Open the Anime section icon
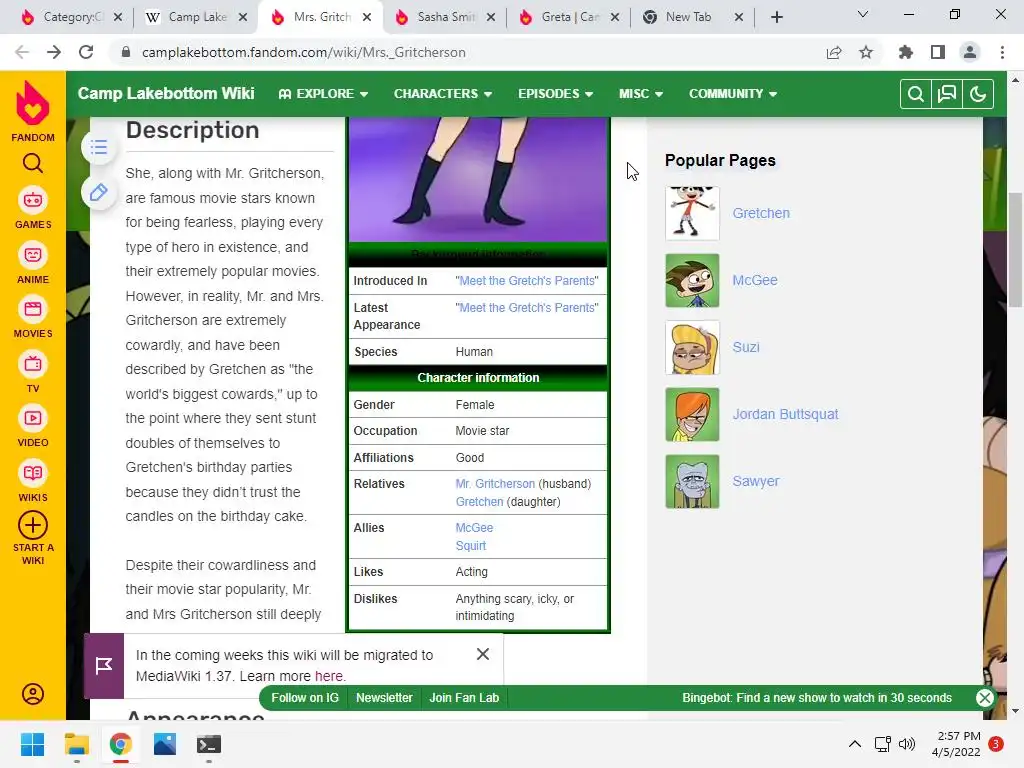 [x=33, y=255]
